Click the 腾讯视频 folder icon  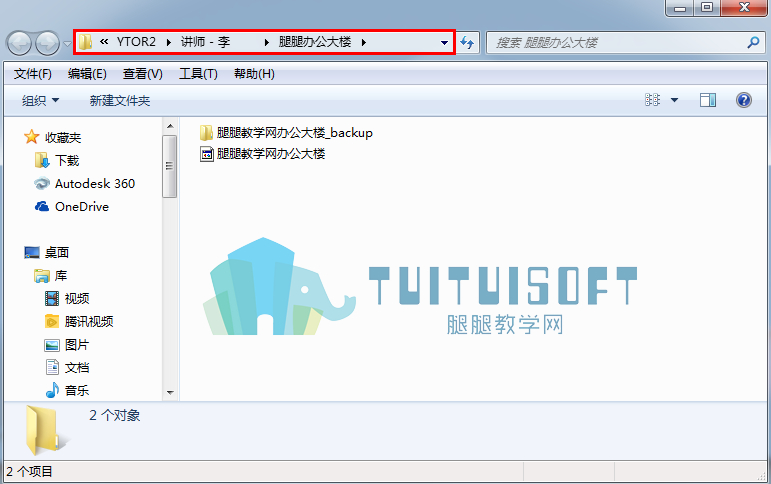click(52, 322)
